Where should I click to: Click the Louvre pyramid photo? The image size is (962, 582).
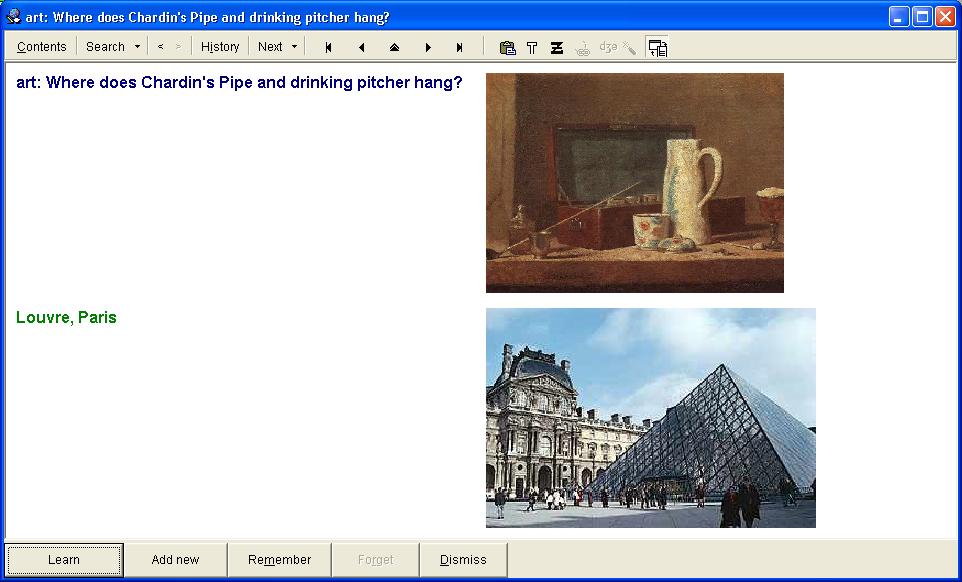(650, 417)
